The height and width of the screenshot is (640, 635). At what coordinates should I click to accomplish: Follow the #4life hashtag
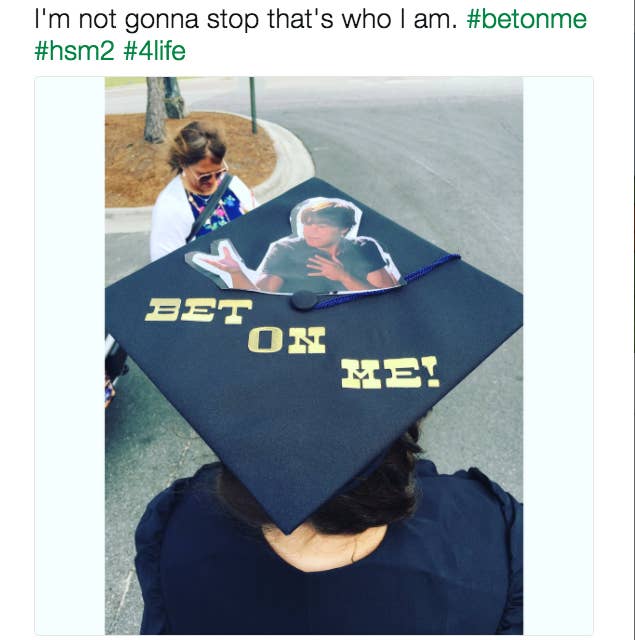(154, 51)
